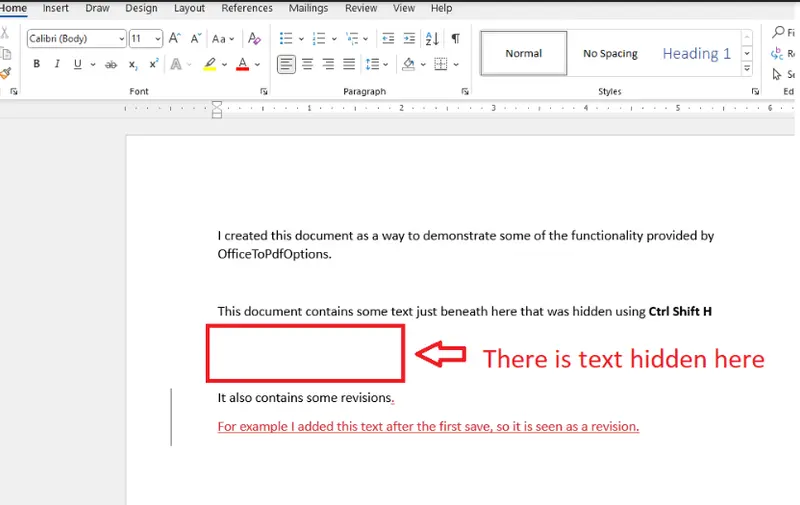Increase paragraph indent
Viewport: 800px width, 505px height.
(409, 39)
